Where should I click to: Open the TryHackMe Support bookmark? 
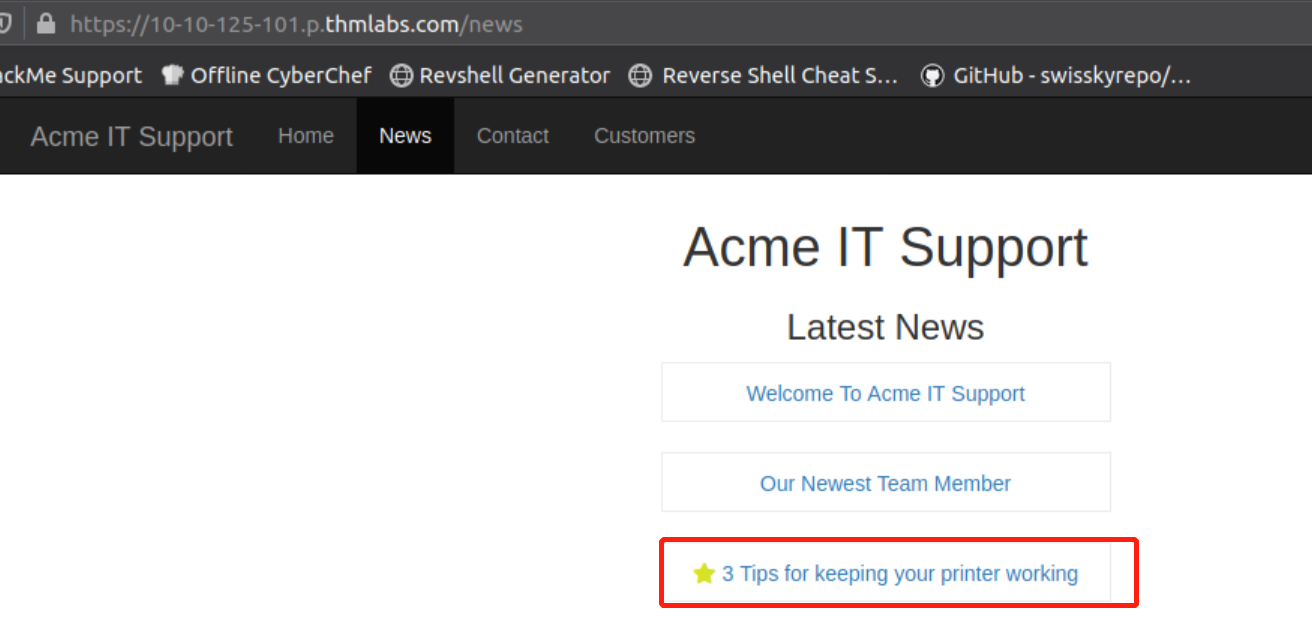(x=70, y=76)
